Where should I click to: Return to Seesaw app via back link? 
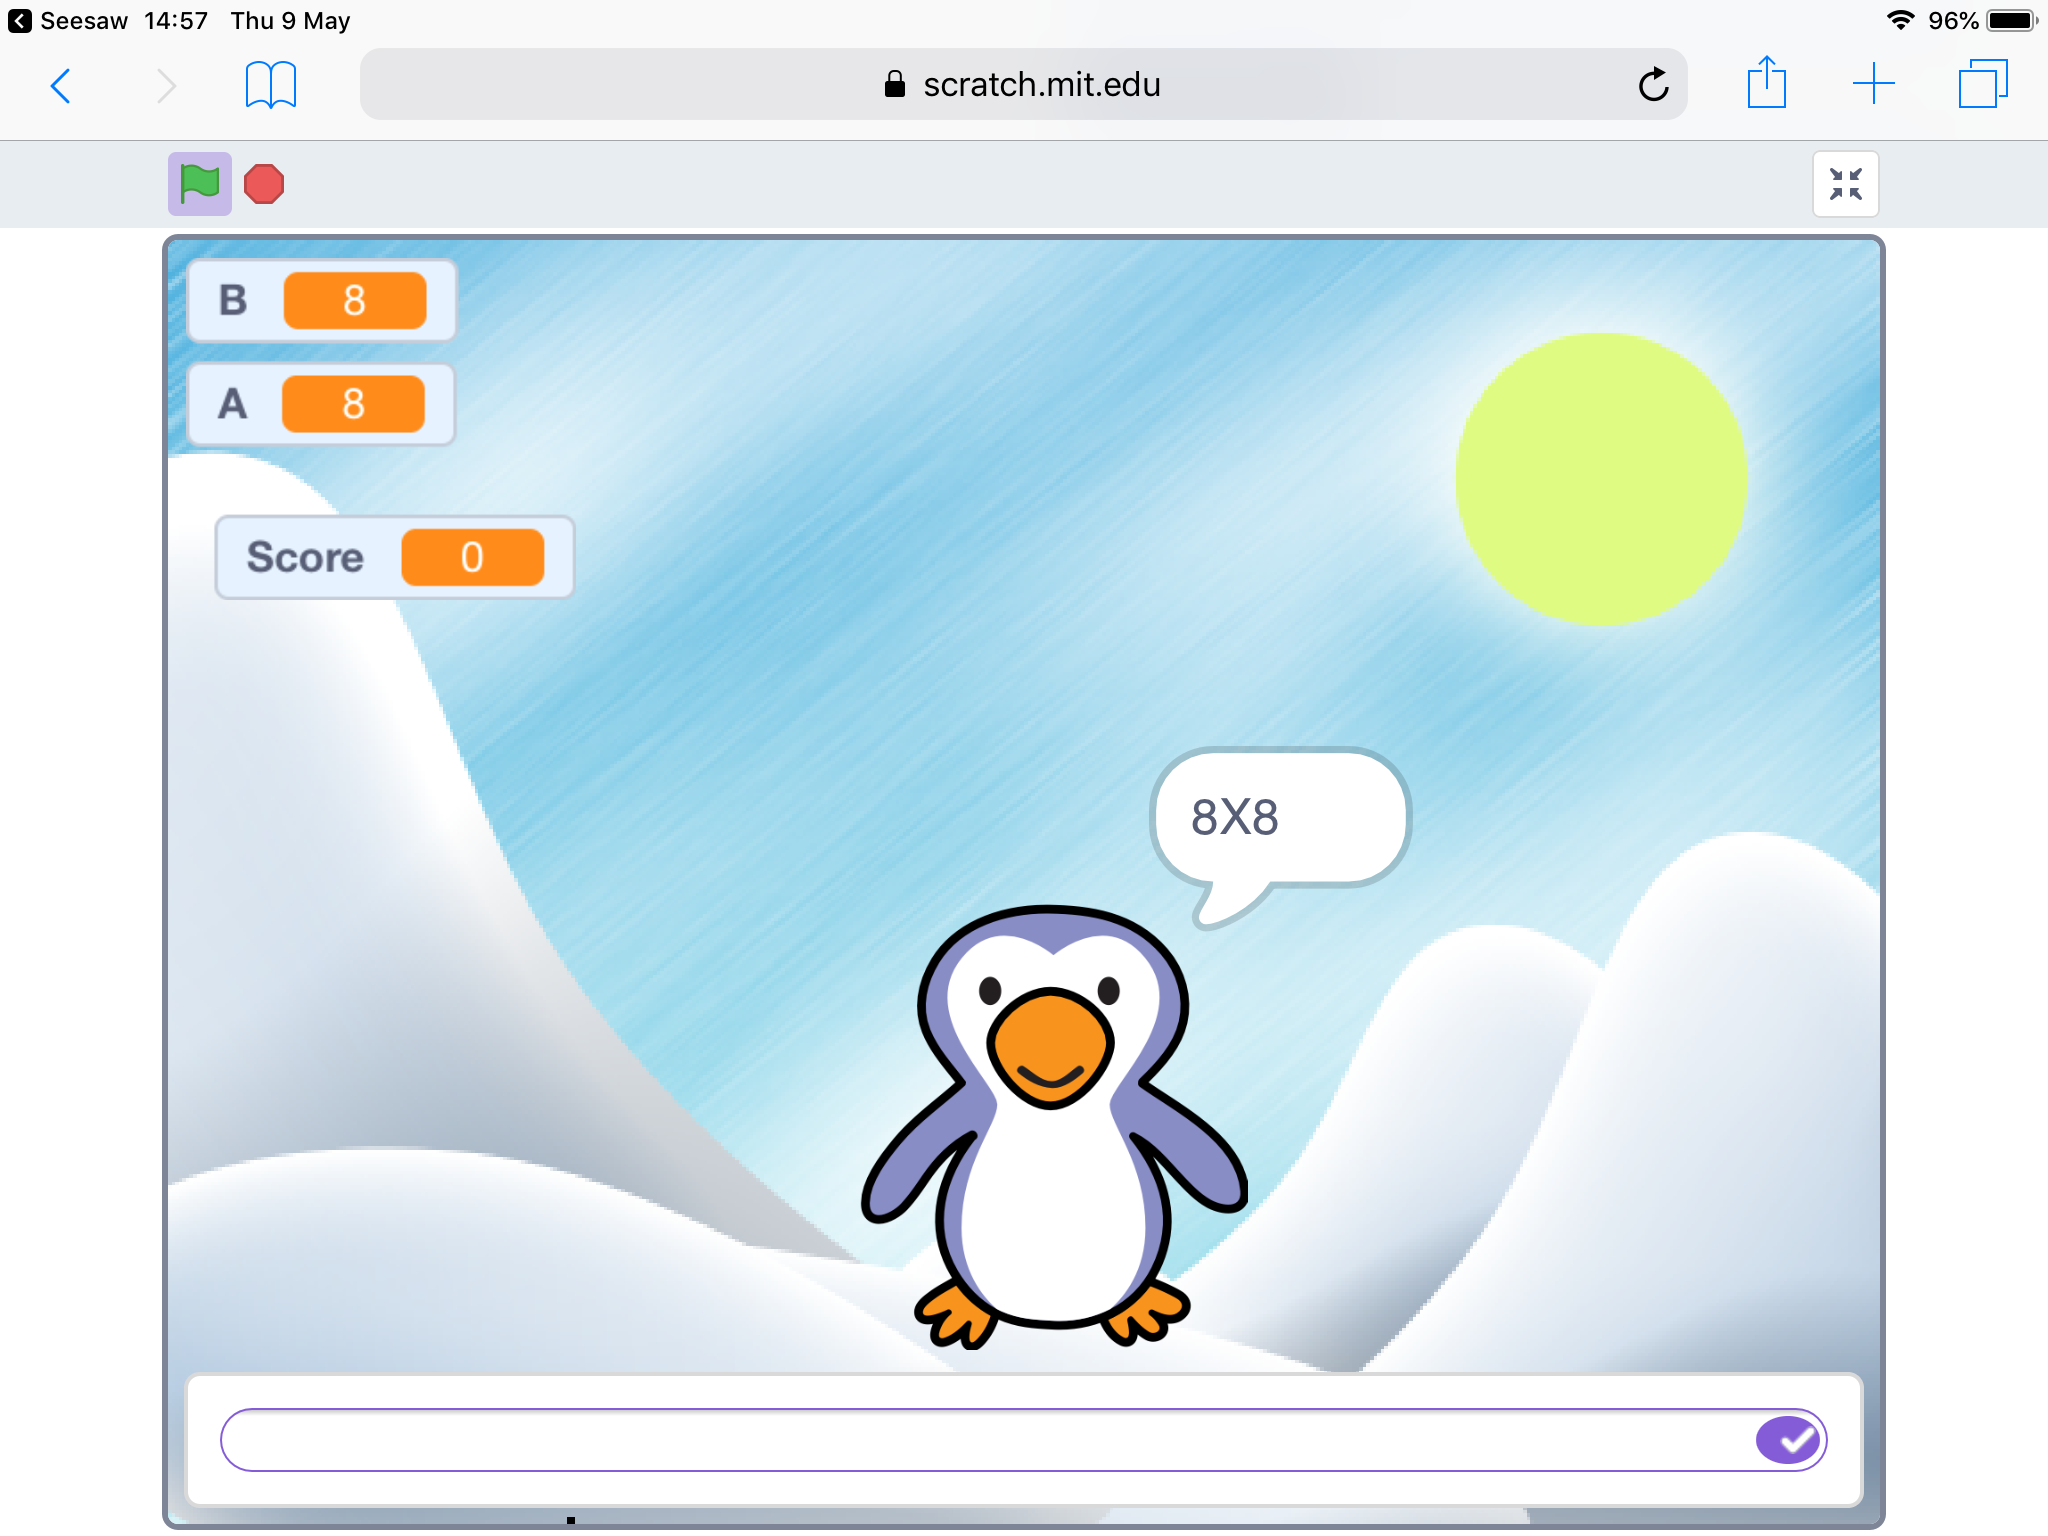coord(68,21)
